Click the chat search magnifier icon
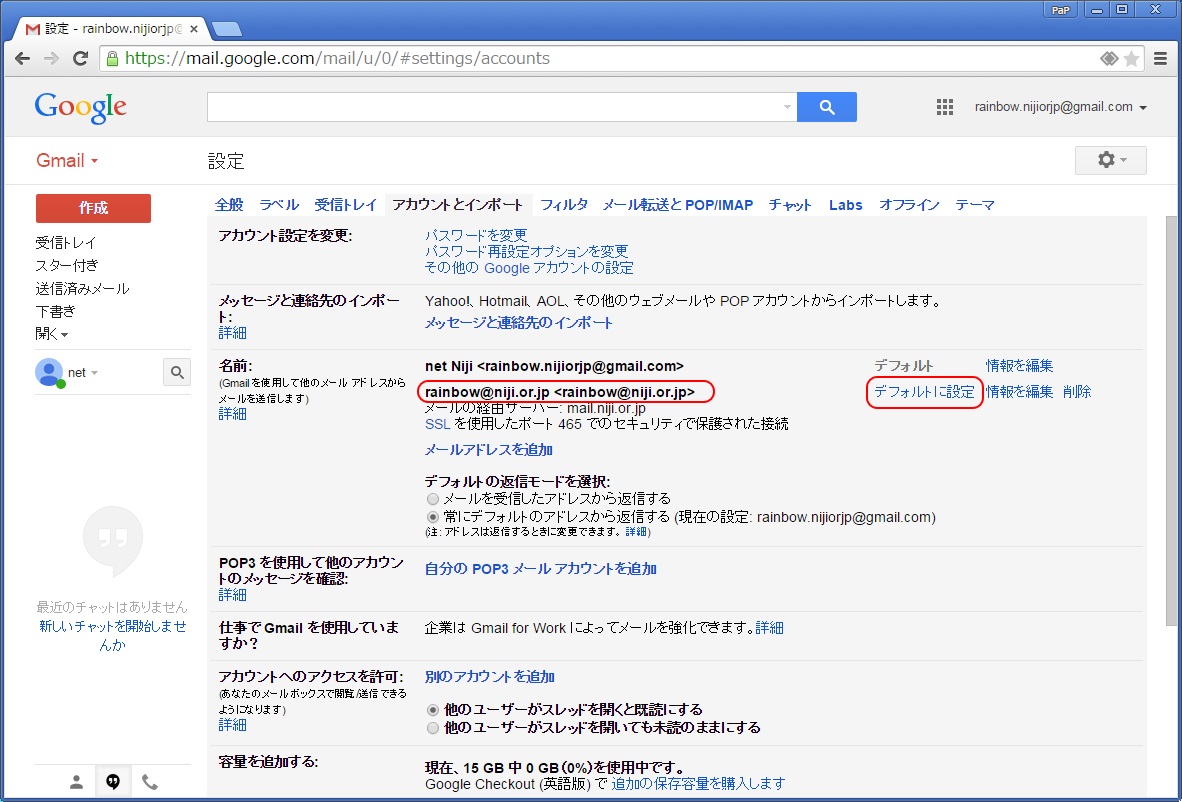The image size is (1182, 802). click(x=177, y=372)
